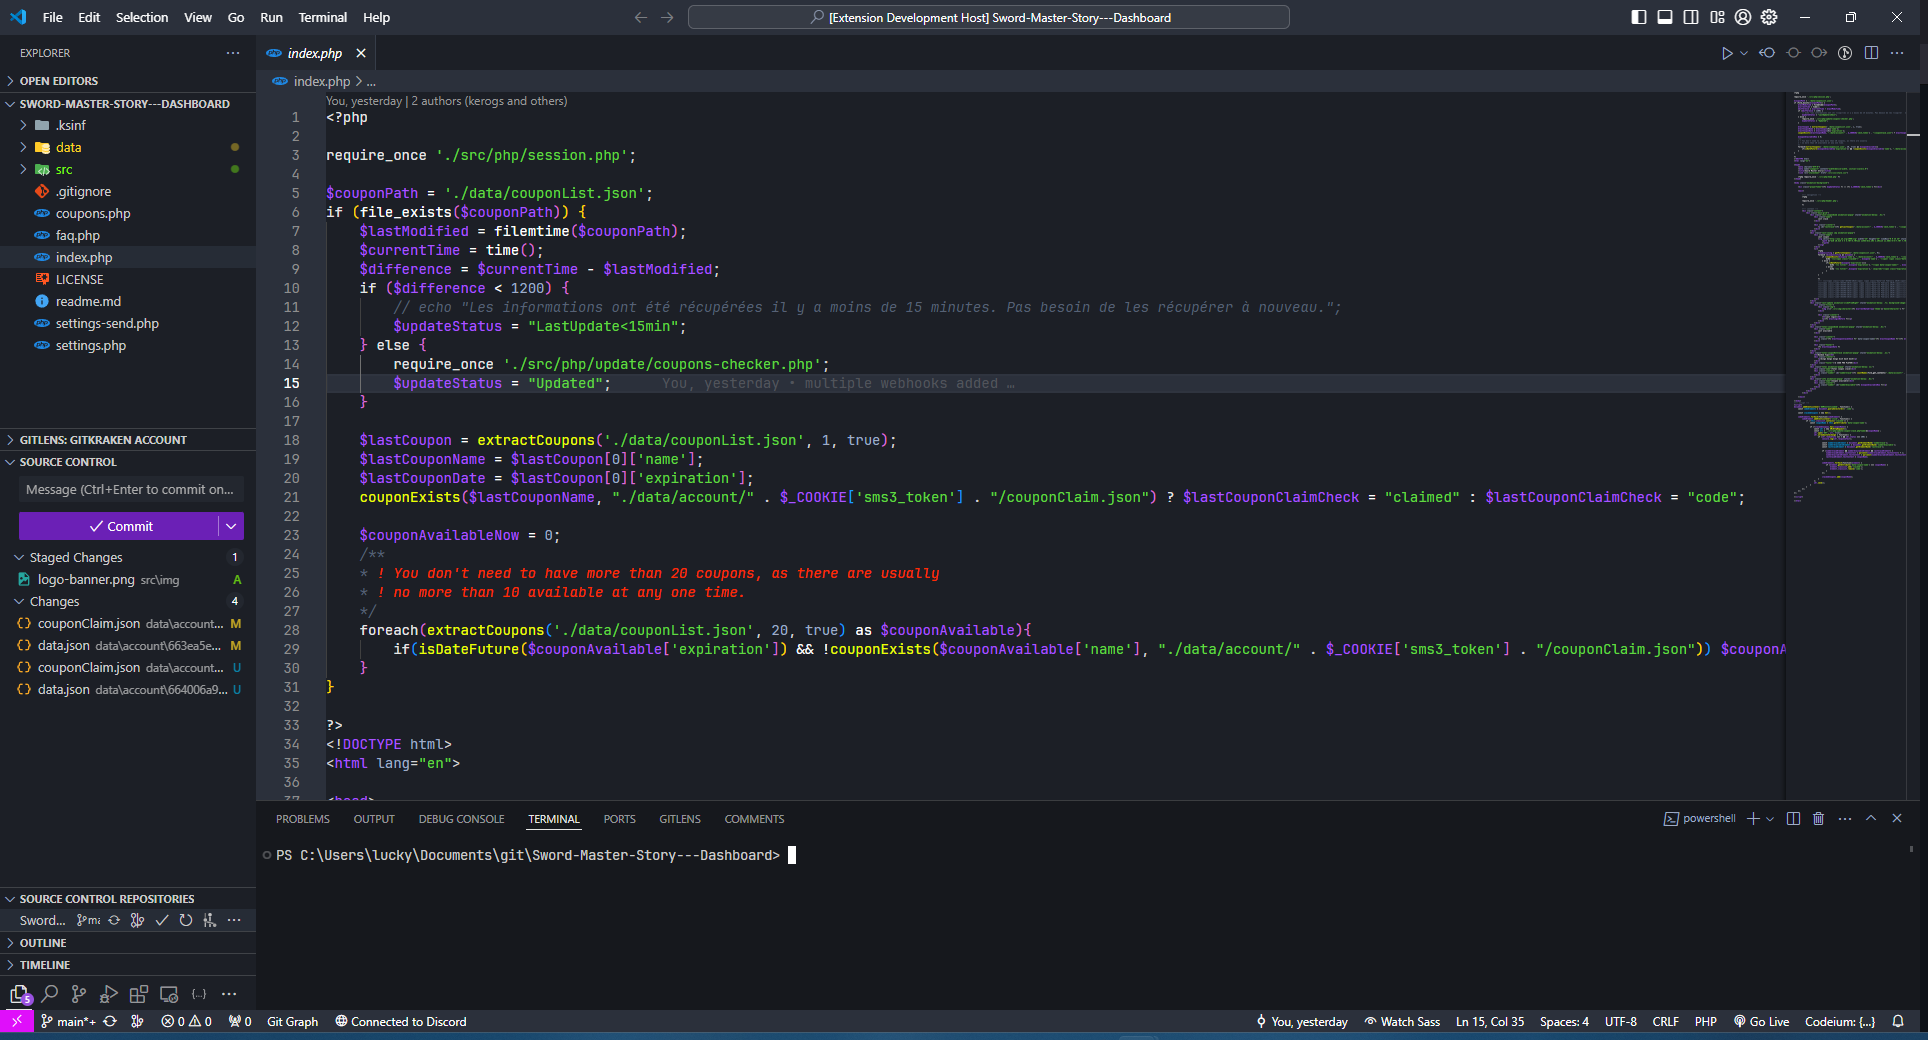The image size is (1928, 1040).
Task: Click the sync changes icon in the repositories row
Action: [x=114, y=920]
